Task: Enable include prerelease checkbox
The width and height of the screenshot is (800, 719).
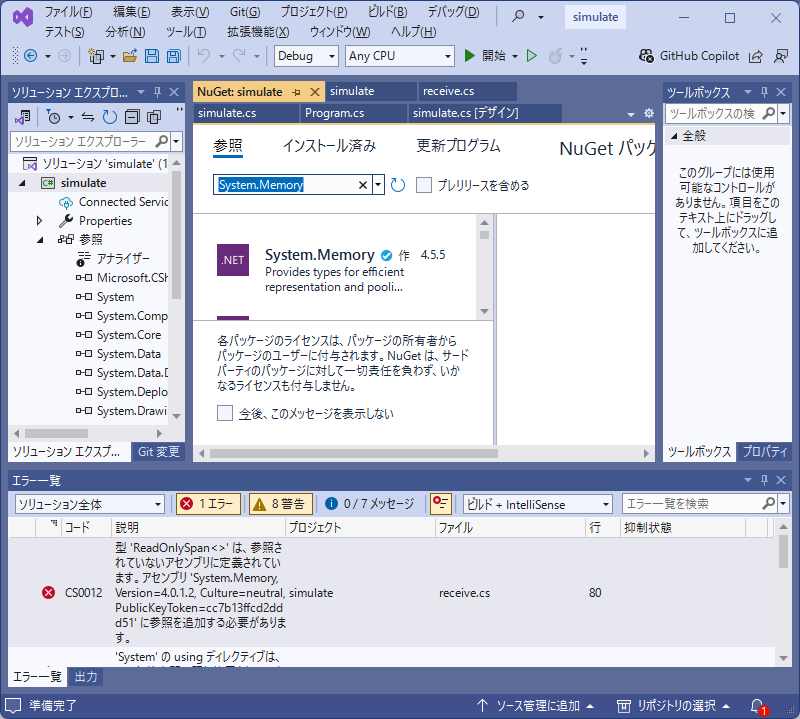Action: pyautogui.click(x=424, y=185)
